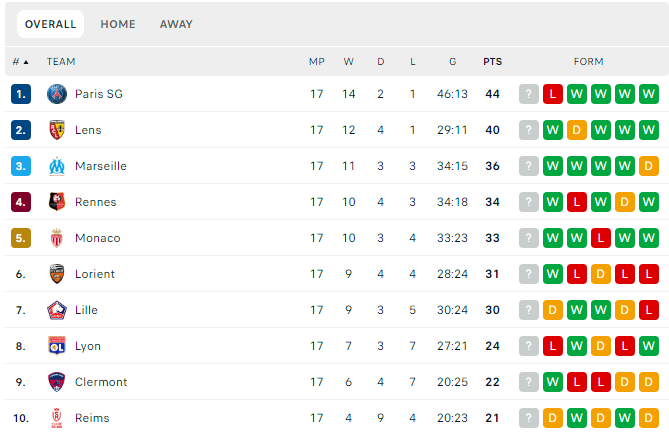Click the Marseille club crest icon
Image resolution: width=669 pixels, height=434 pixels.
click(x=56, y=166)
